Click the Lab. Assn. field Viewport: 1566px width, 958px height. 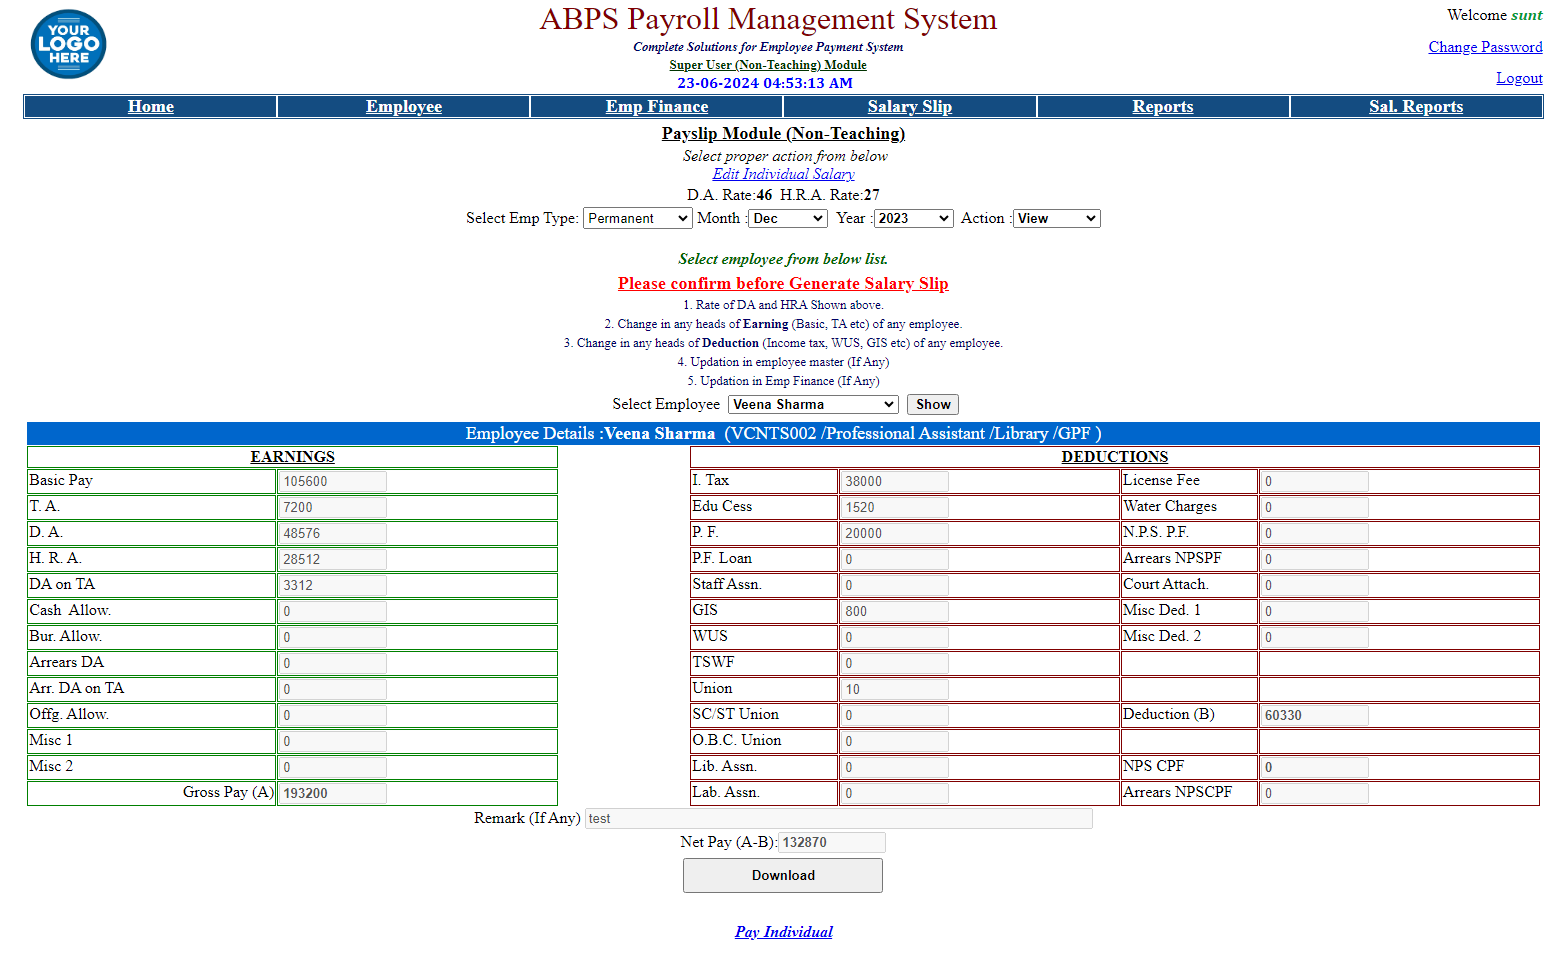(894, 793)
